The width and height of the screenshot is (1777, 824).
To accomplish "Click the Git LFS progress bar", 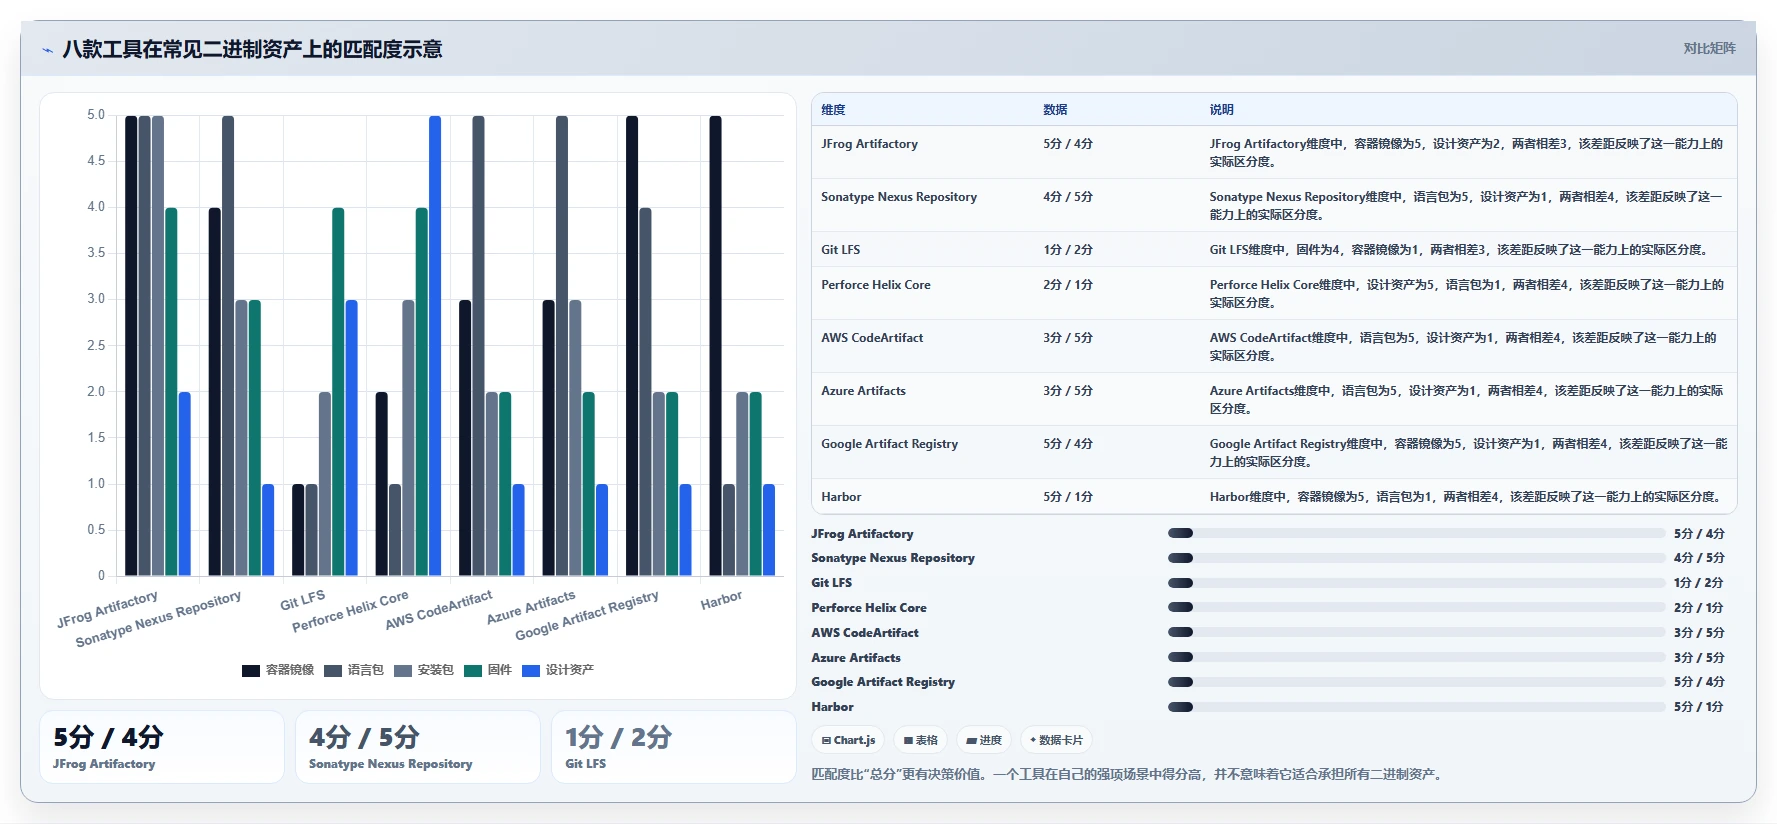I will (x=1416, y=583).
